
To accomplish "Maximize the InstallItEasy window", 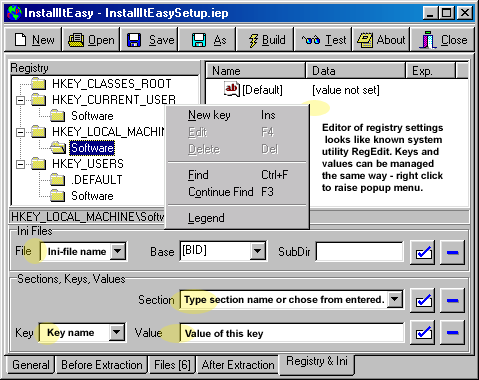I will [447, 13].
